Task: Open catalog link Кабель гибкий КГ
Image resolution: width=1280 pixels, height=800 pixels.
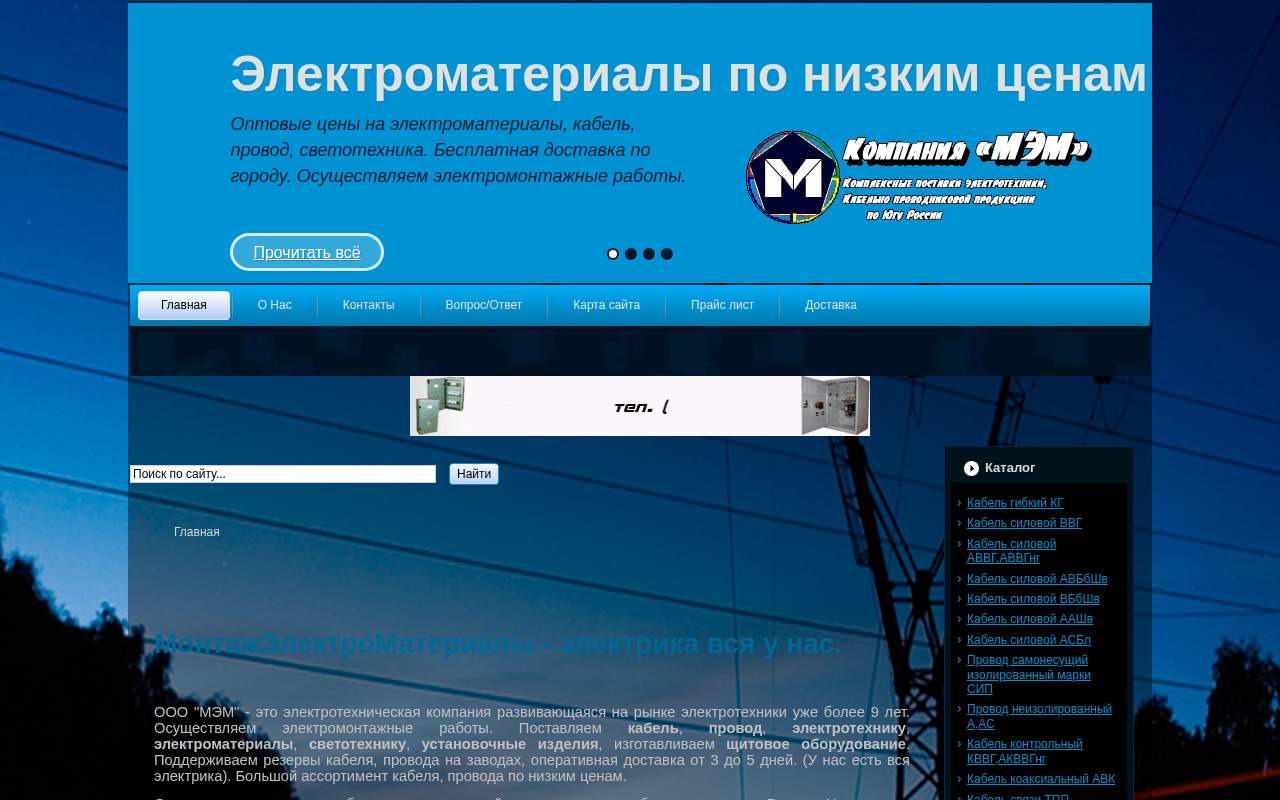Action: tap(1015, 503)
